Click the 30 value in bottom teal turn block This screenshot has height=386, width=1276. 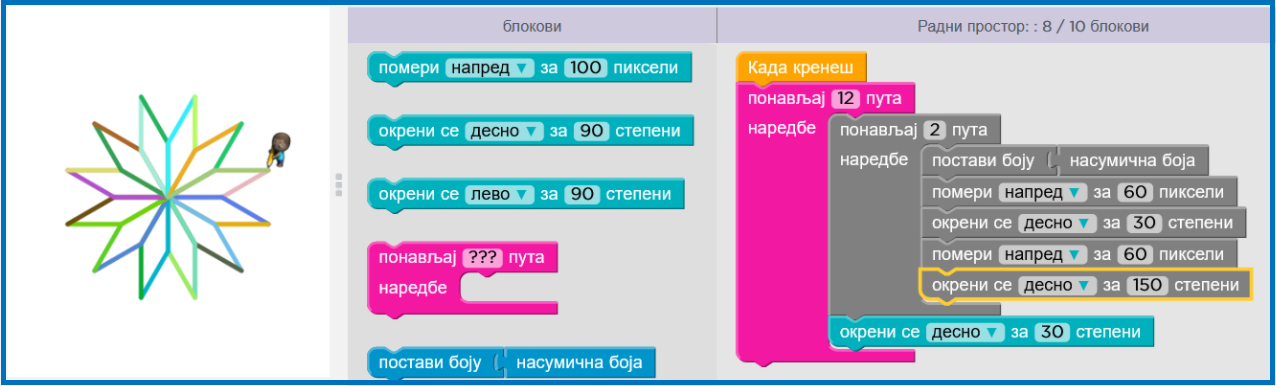[1052, 331]
